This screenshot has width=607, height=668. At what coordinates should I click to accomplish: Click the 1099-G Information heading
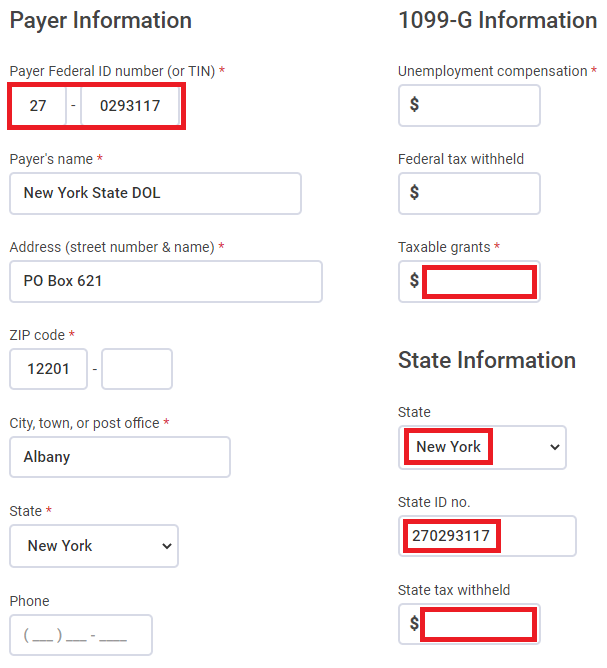497,20
